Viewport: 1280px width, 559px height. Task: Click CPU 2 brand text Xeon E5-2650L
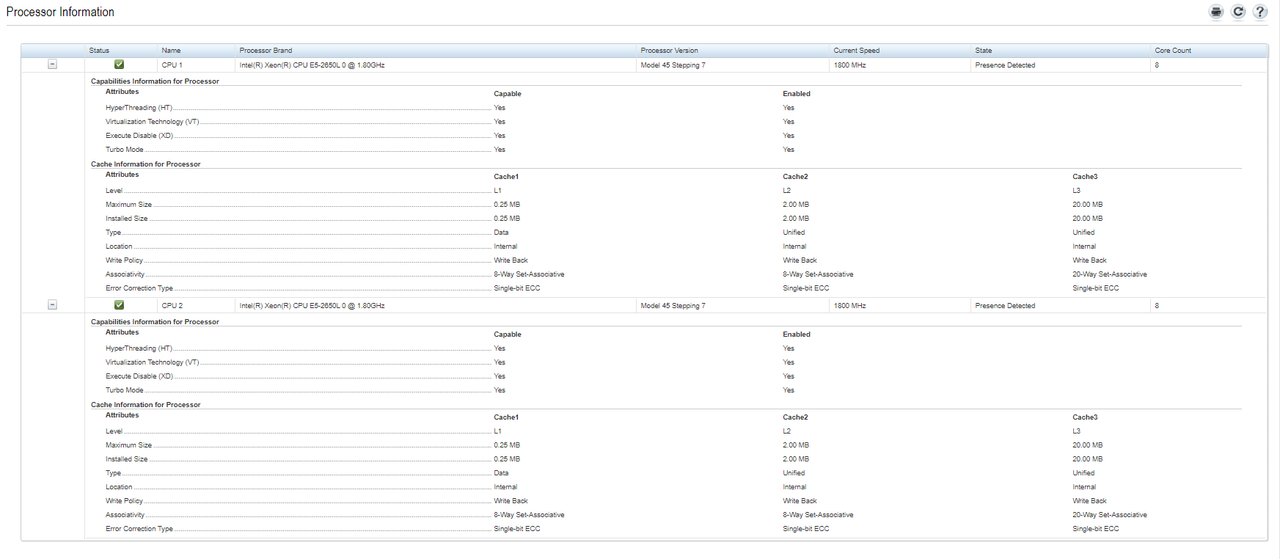pos(312,305)
